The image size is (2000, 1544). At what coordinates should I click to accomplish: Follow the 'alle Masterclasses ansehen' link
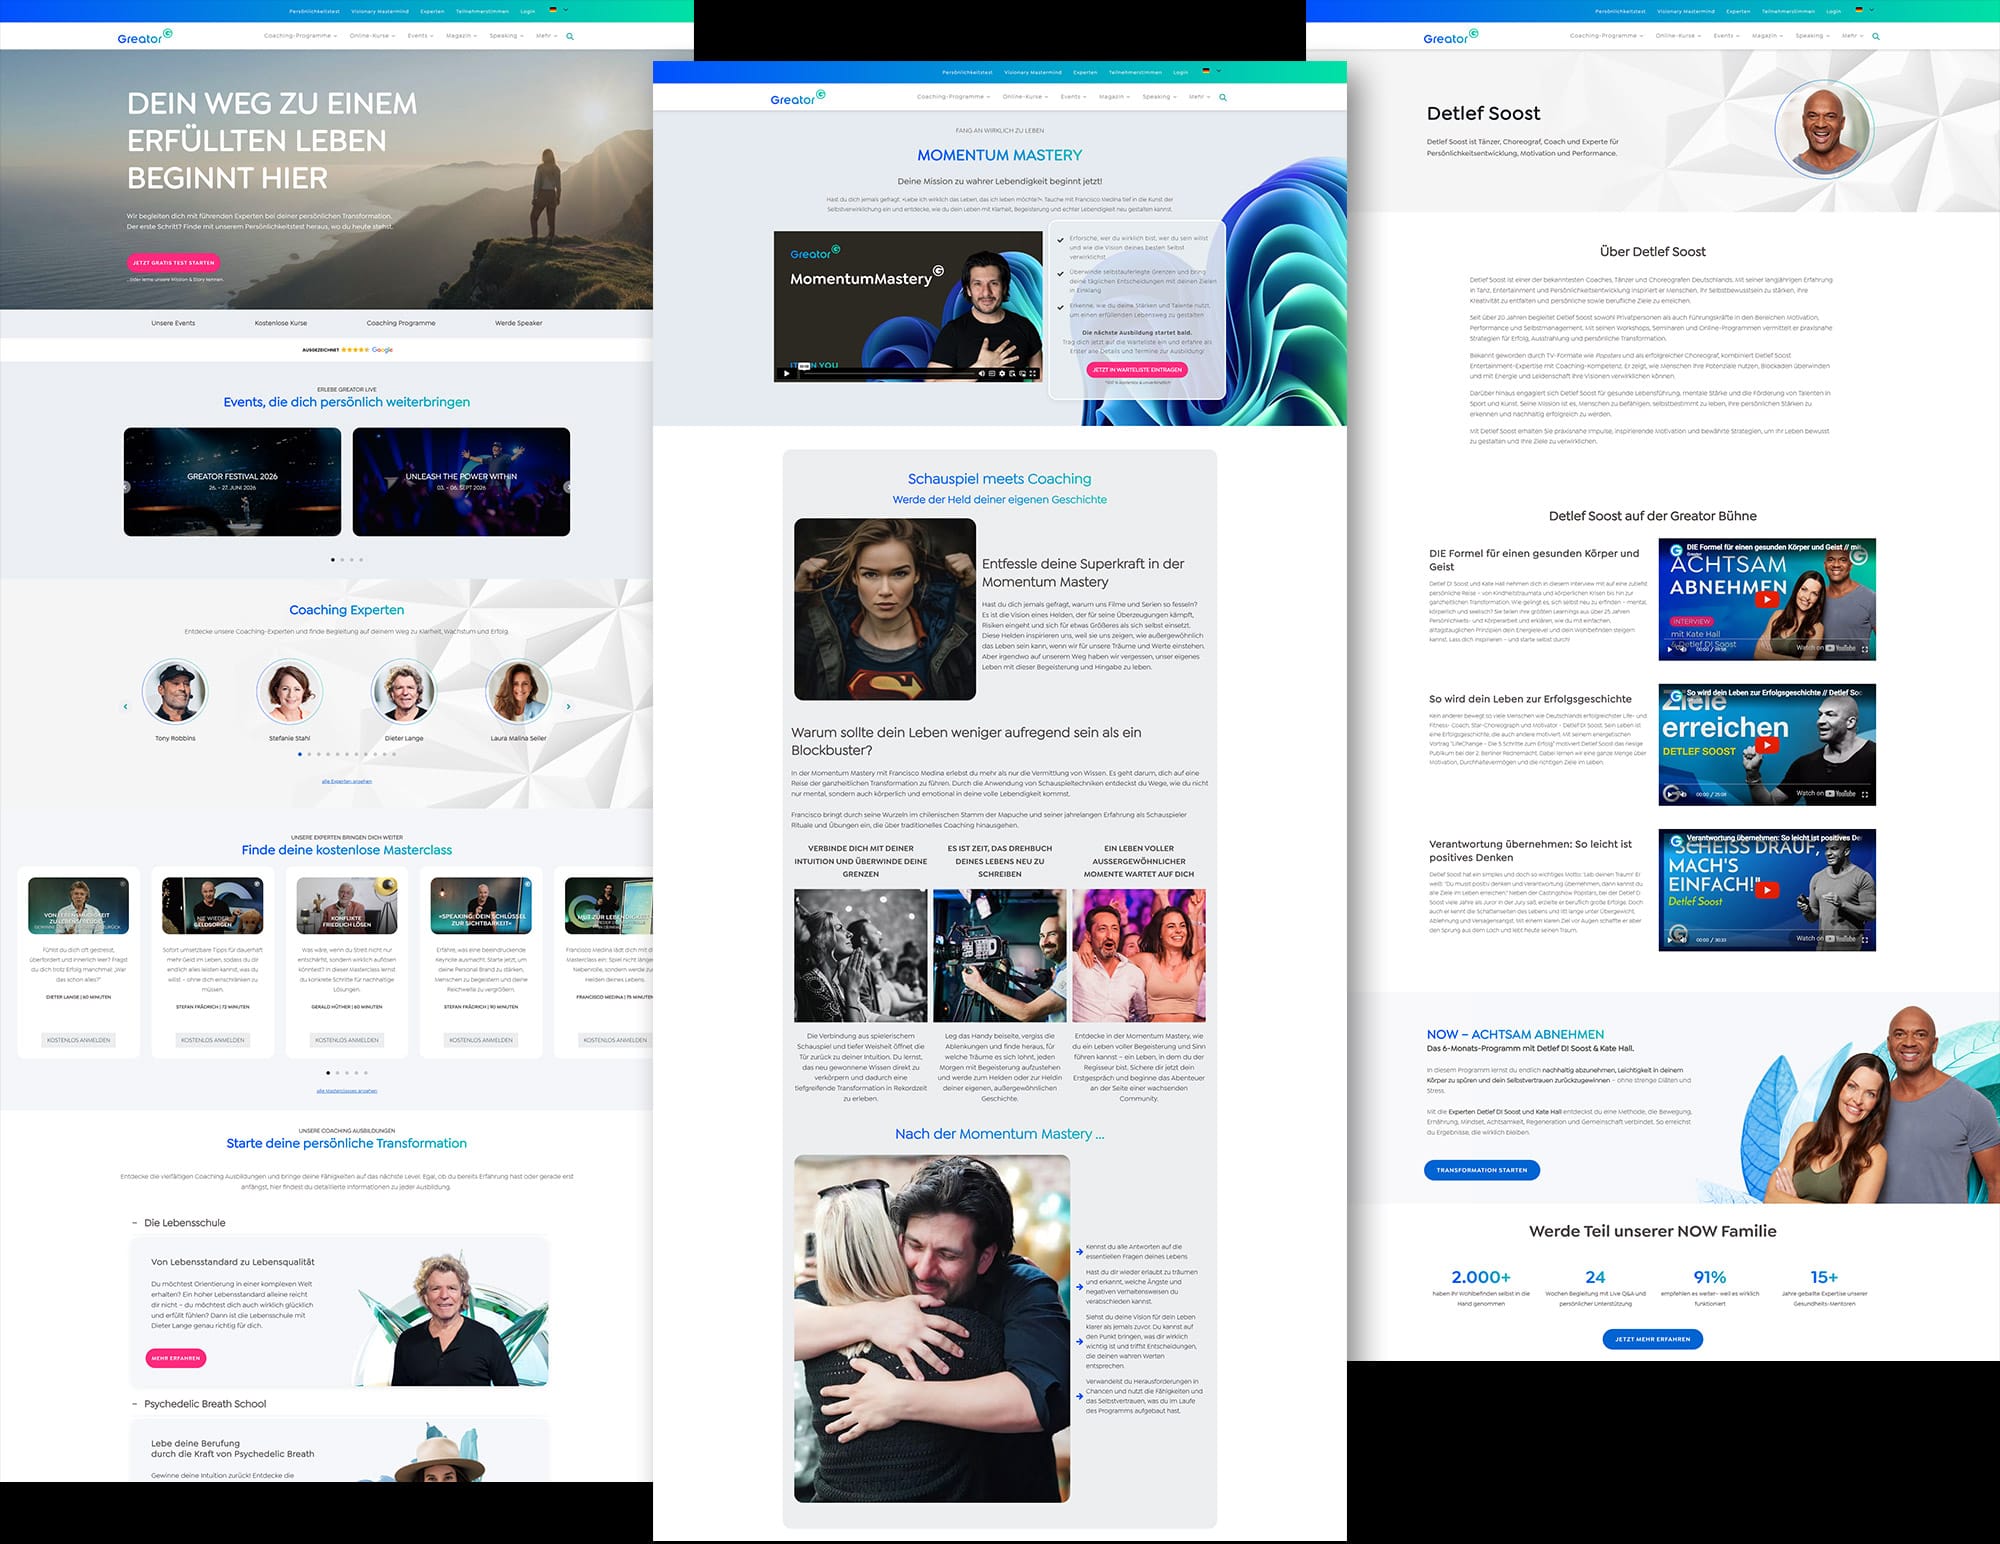pyautogui.click(x=347, y=1091)
